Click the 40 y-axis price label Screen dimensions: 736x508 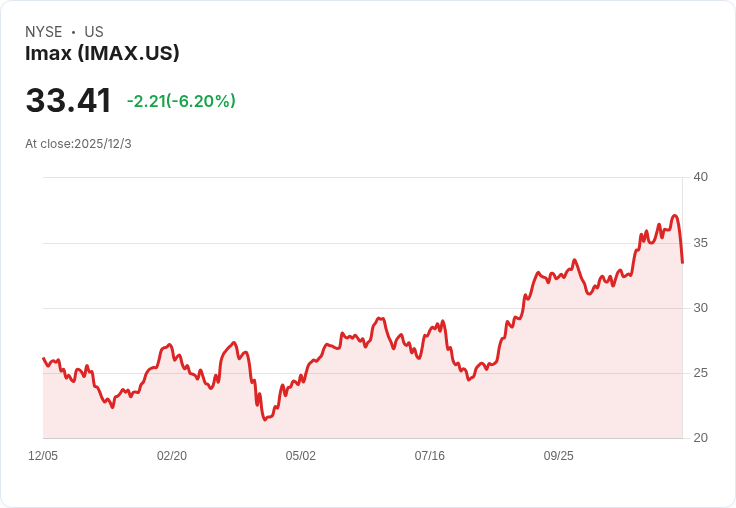700,177
